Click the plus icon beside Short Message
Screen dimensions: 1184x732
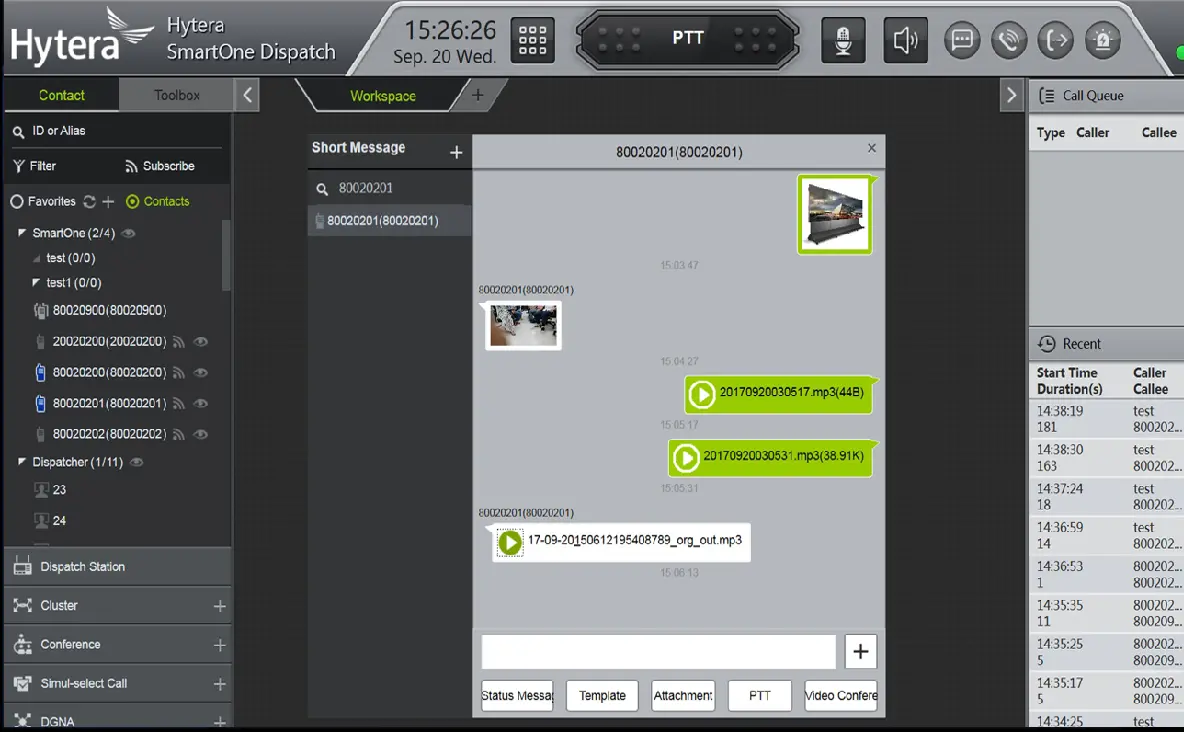(456, 152)
